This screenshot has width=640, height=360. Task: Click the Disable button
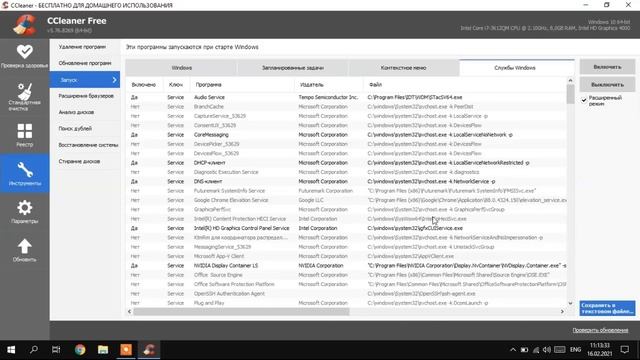[x=607, y=84]
